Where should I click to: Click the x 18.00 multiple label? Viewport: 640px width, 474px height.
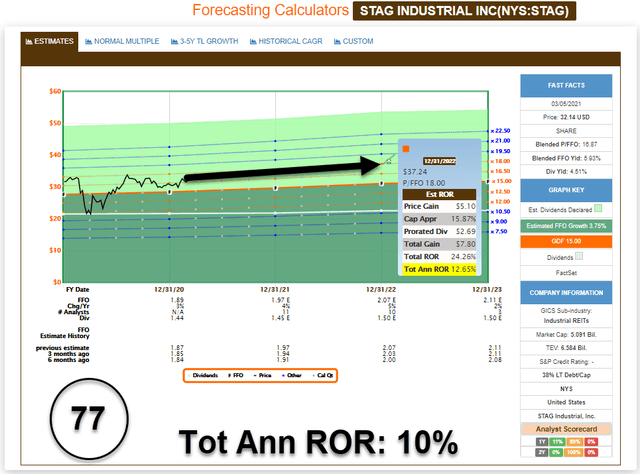(x=500, y=161)
